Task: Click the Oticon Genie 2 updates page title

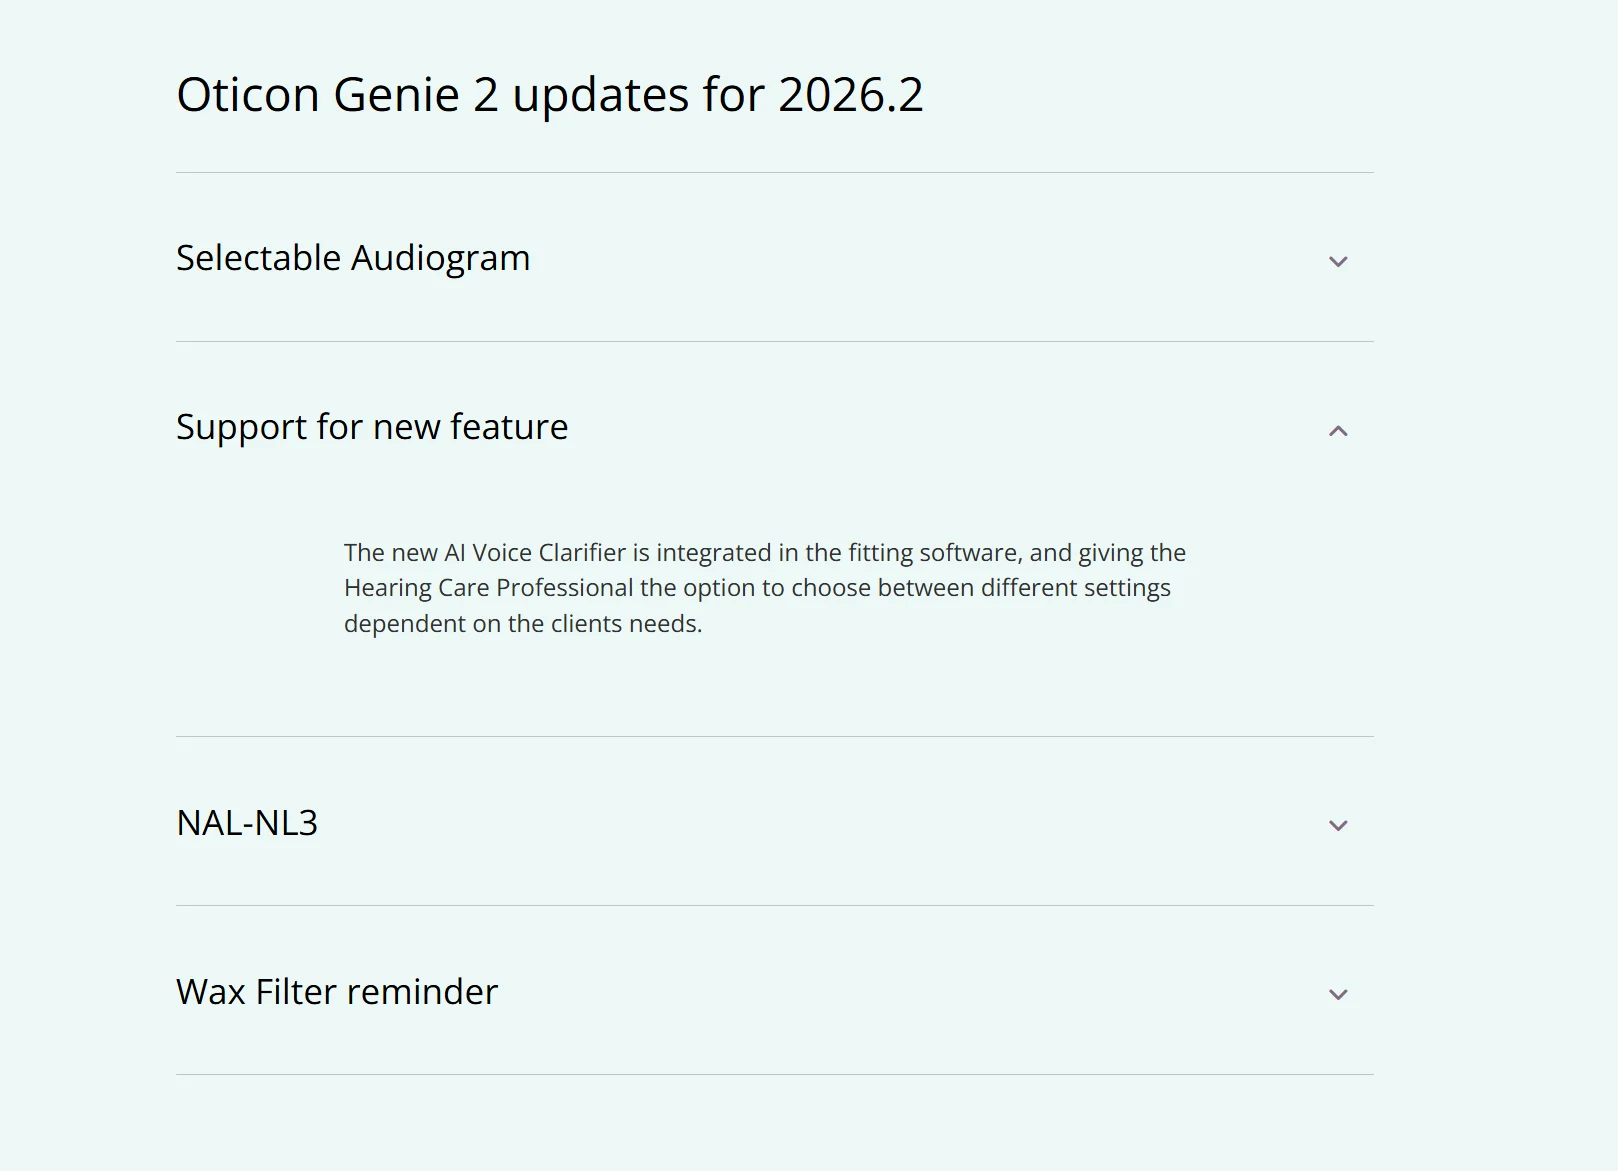Action: click(x=550, y=95)
